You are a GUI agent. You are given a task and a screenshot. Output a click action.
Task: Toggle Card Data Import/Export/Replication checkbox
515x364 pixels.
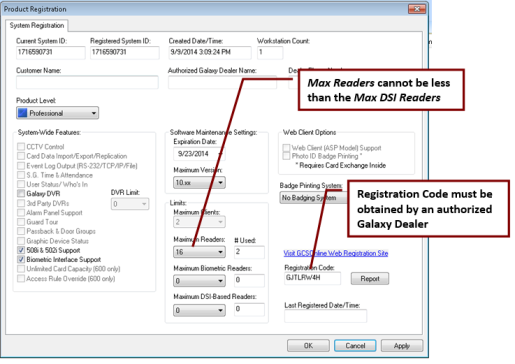click(21, 156)
